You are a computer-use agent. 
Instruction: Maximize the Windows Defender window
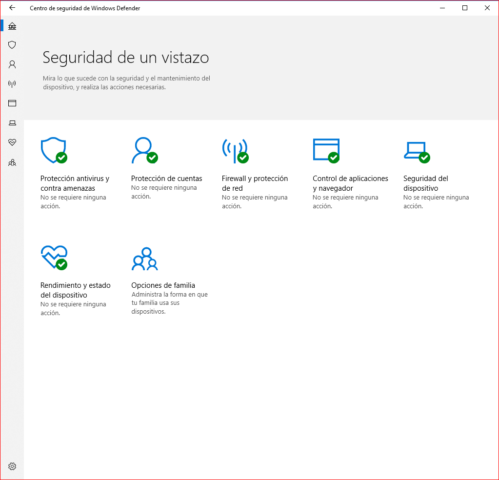(x=465, y=8)
